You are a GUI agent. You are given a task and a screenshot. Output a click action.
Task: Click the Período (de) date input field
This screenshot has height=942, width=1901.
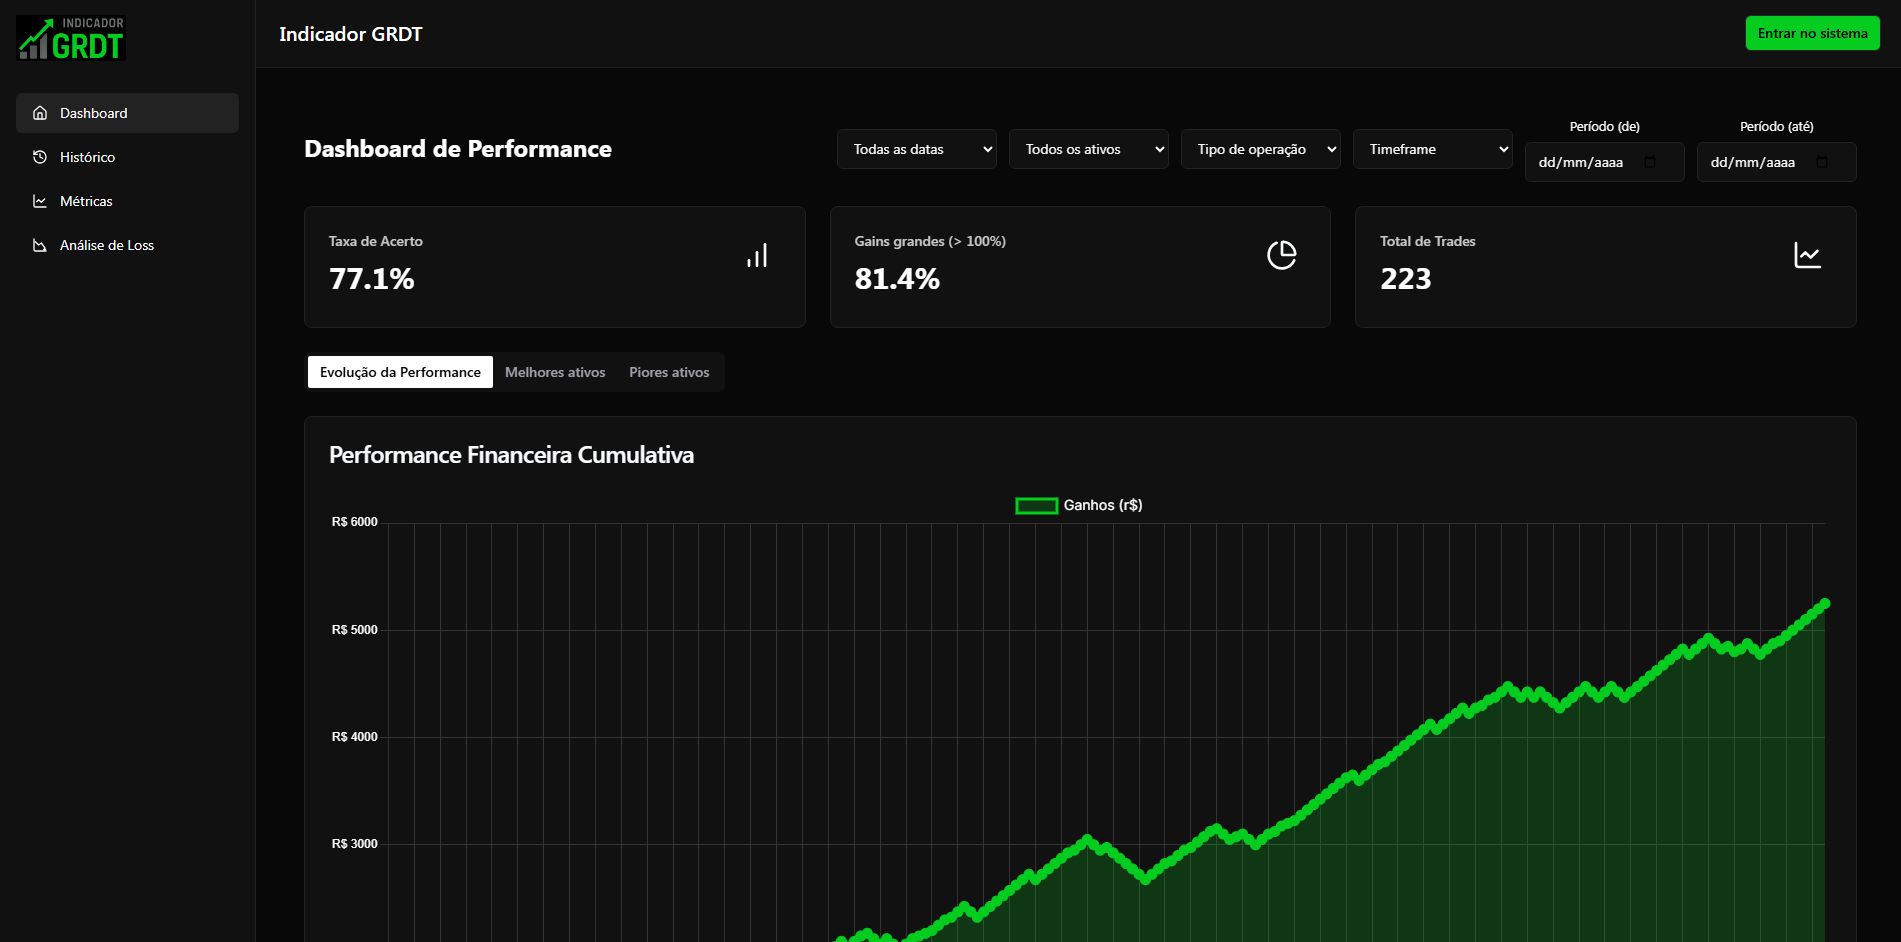click(x=1605, y=162)
